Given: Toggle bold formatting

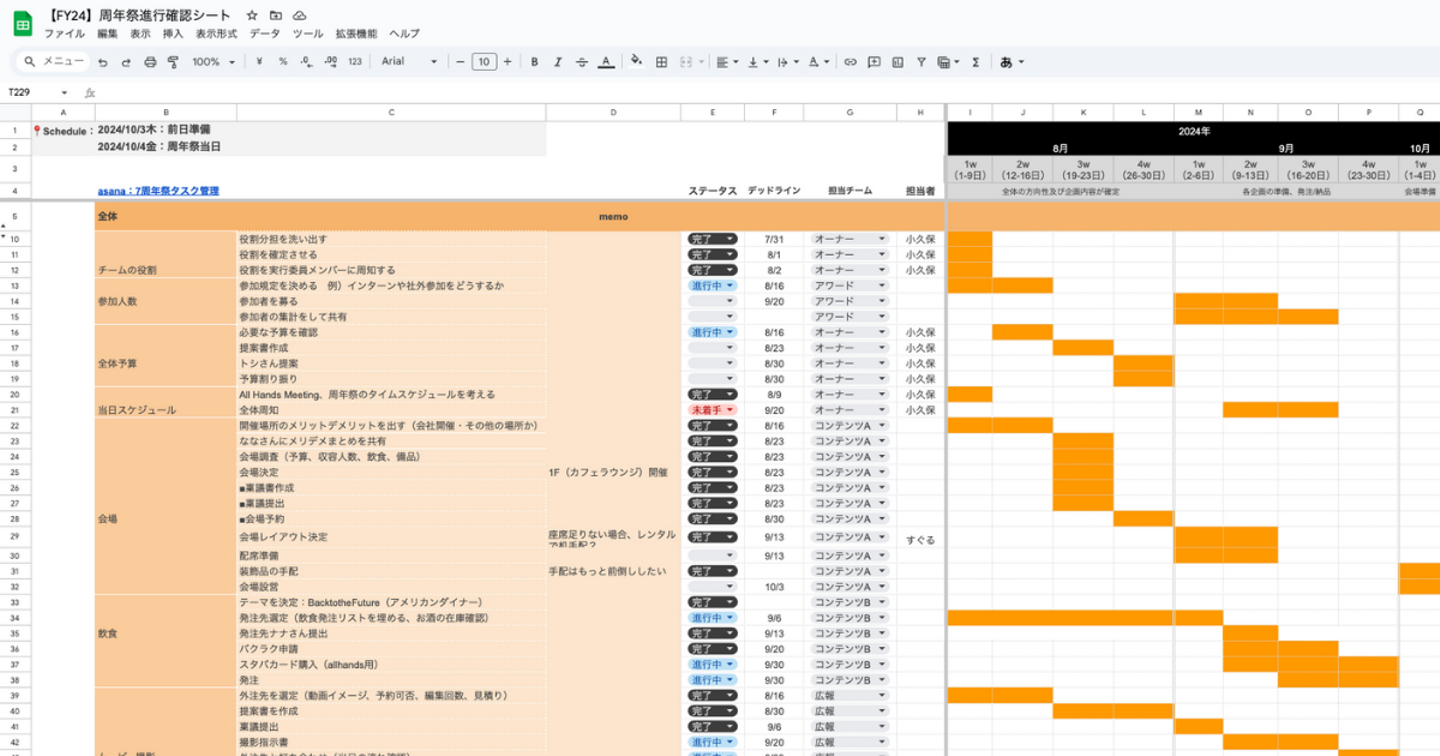Looking at the screenshot, I should pyautogui.click(x=534, y=62).
